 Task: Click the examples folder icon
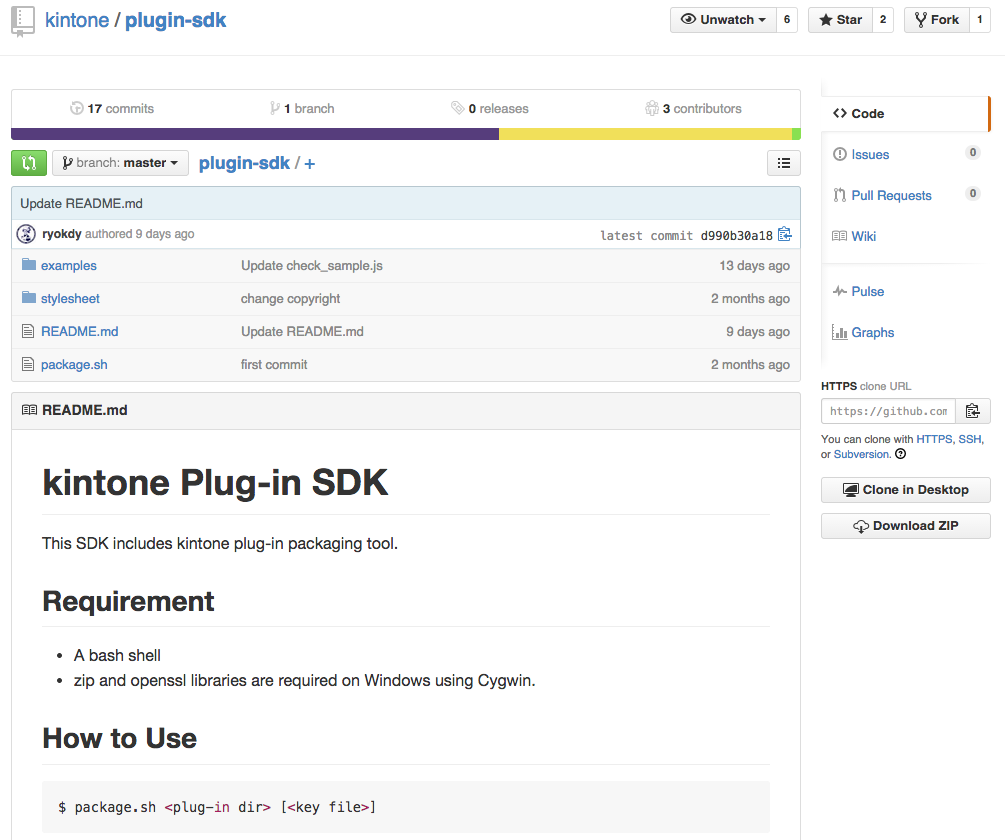pos(29,265)
